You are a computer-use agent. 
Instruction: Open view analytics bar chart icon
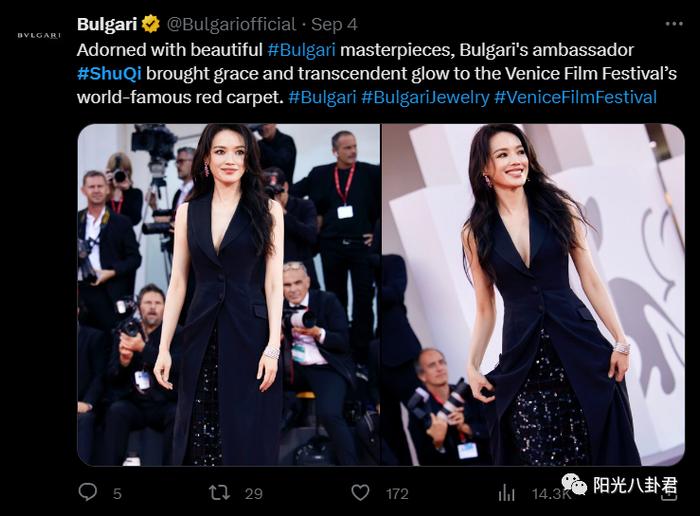pos(506,494)
